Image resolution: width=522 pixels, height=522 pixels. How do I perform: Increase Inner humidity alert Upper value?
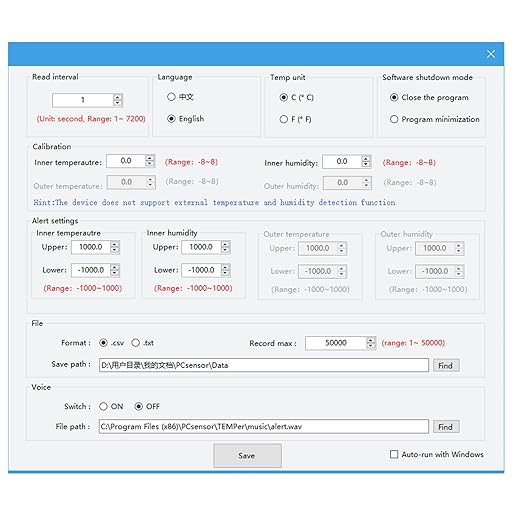click(225, 244)
